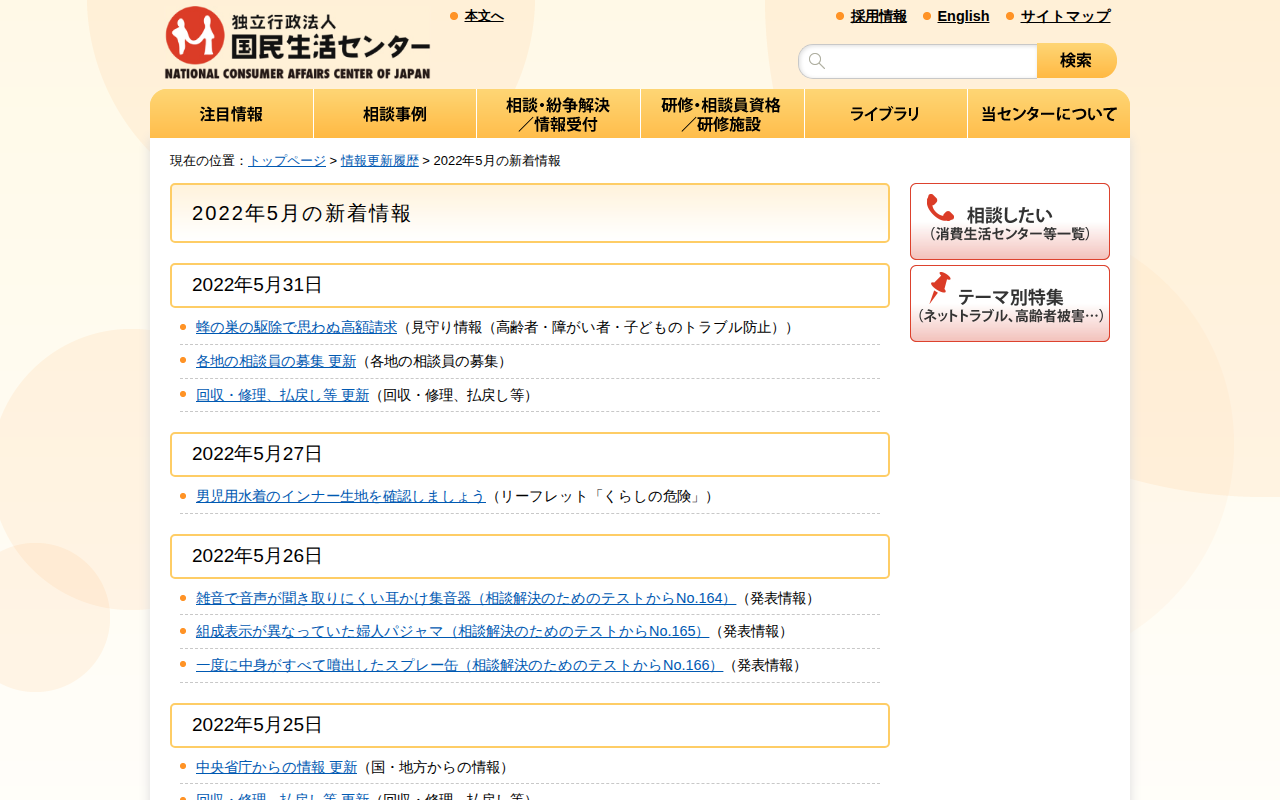The width and height of the screenshot is (1280, 800).
Task: Switch site language via the English link
Action: (963, 16)
